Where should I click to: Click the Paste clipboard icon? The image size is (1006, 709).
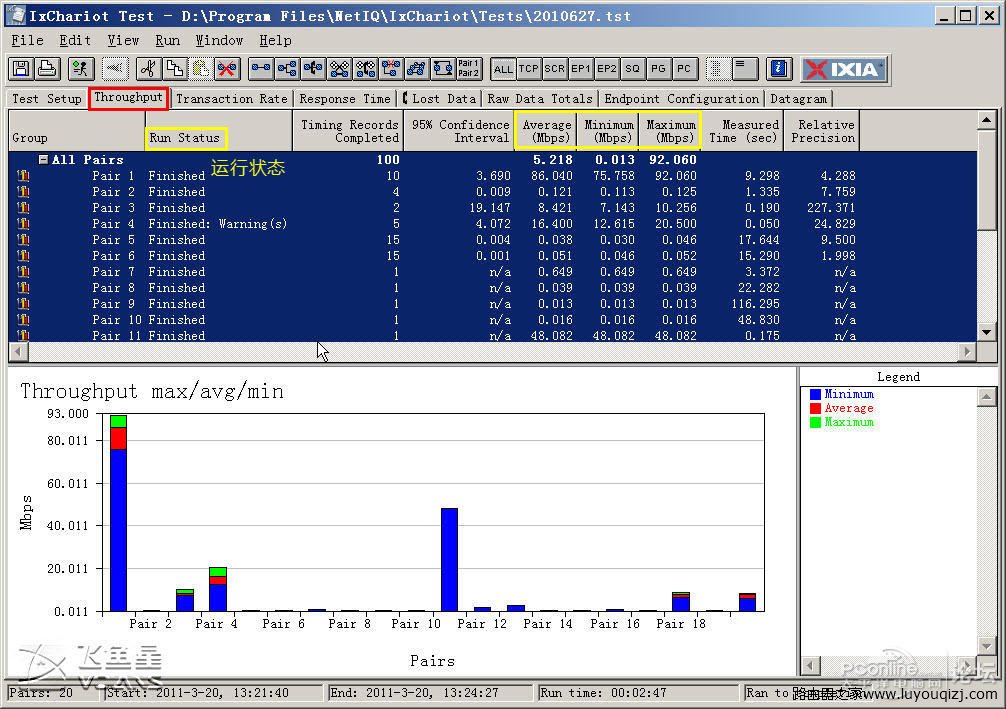pyautogui.click(x=200, y=69)
